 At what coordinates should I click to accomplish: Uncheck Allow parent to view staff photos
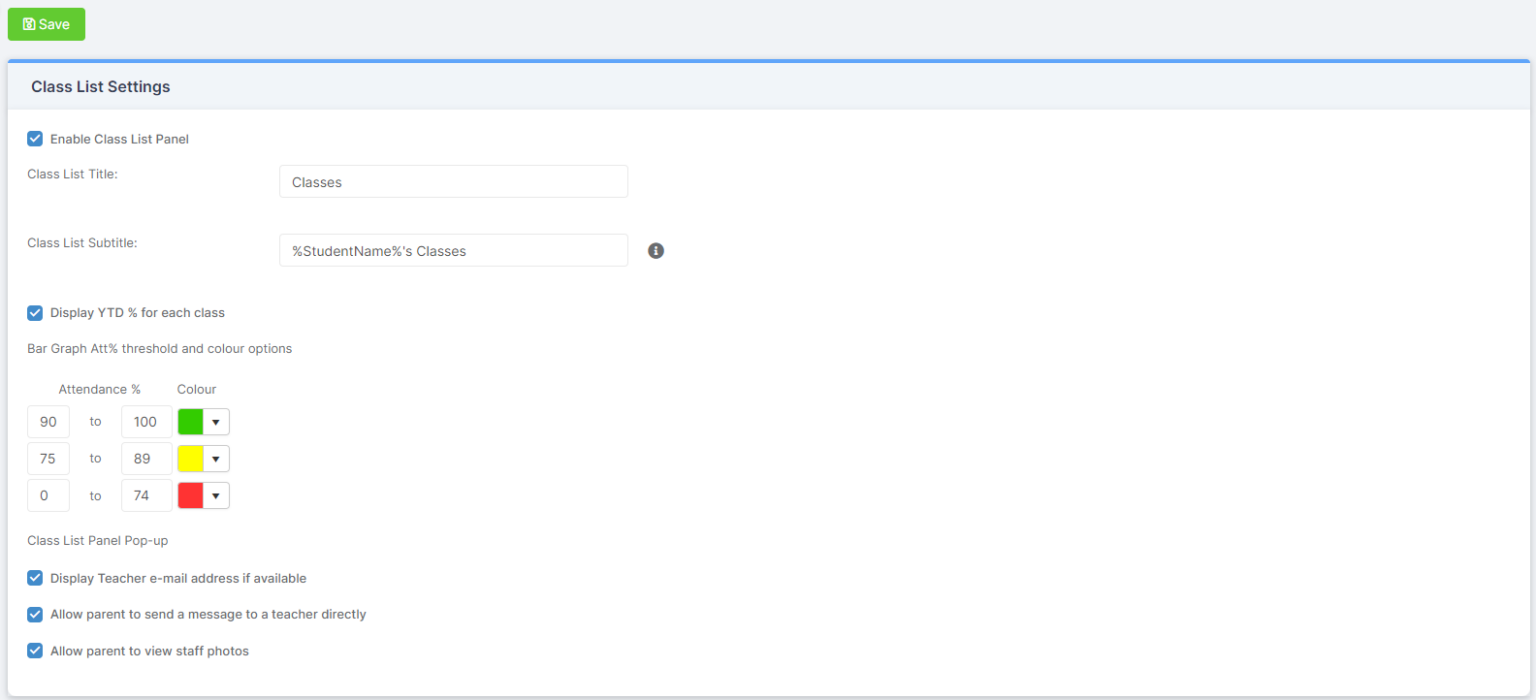35,651
